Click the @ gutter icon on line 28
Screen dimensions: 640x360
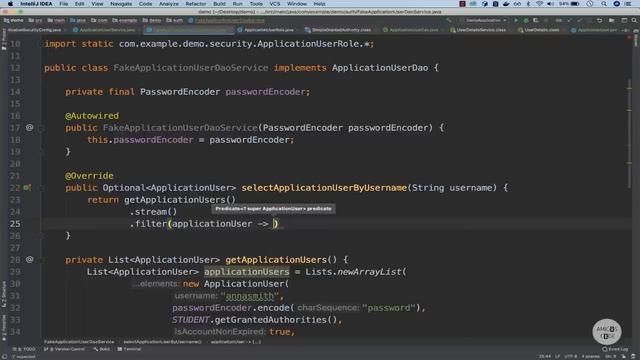[29, 260]
